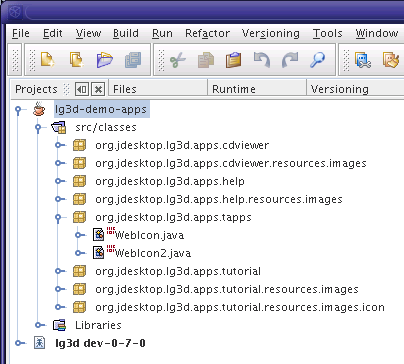
Task: Open the View menu
Action: click(x=88, y=33)
